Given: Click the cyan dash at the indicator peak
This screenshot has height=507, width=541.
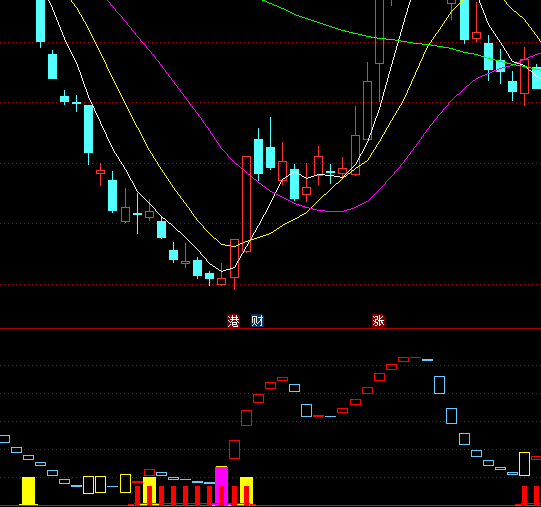Looking at the screenshot, I should click(427, 360).
